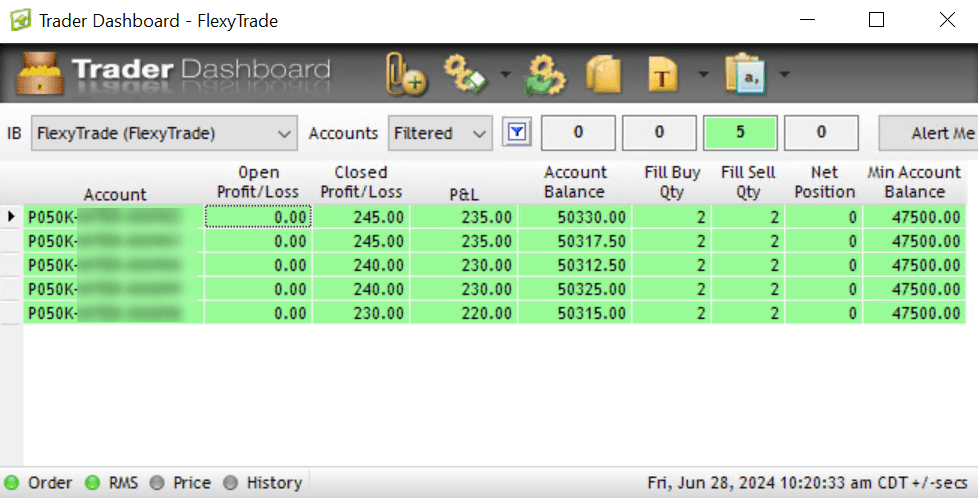The width and height of the screenshot is (978, 498).
Task: Click Closed Profit/Loss cell 230.00
Action: point(361,313)
